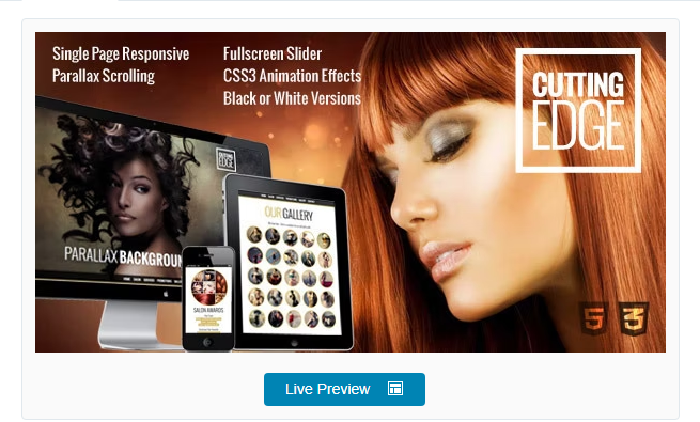Click the iPad home button
This screenshot has width=700, height=422.
coord(294,343)
